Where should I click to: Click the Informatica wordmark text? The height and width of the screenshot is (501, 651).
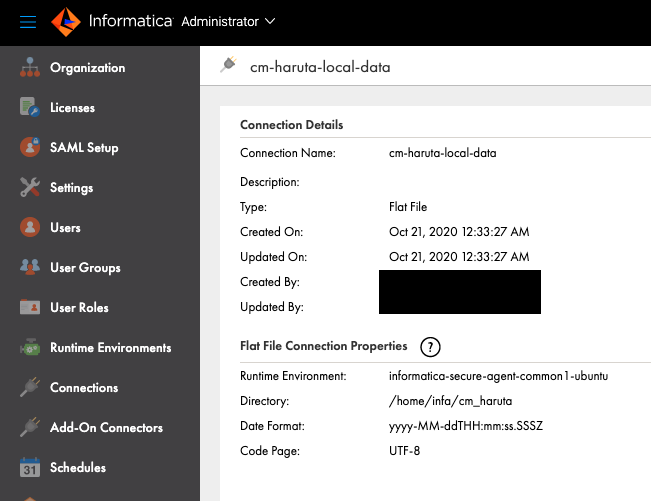[x=131, y=21]
